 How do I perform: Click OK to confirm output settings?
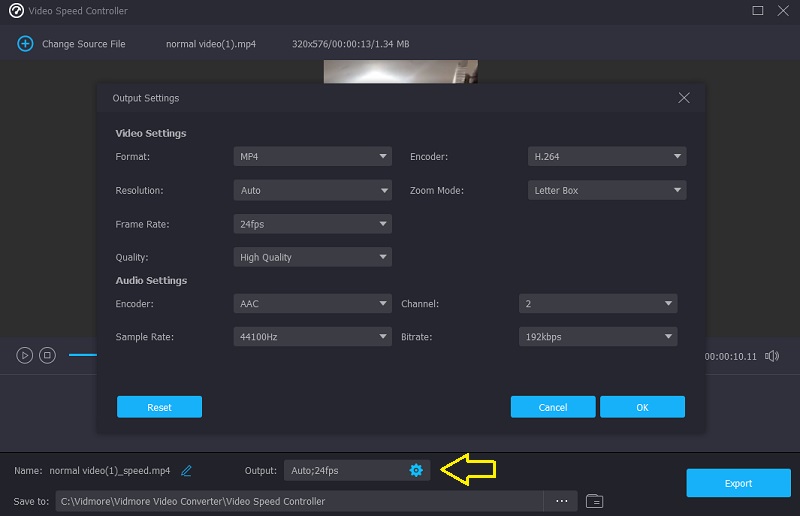(642, 407)
